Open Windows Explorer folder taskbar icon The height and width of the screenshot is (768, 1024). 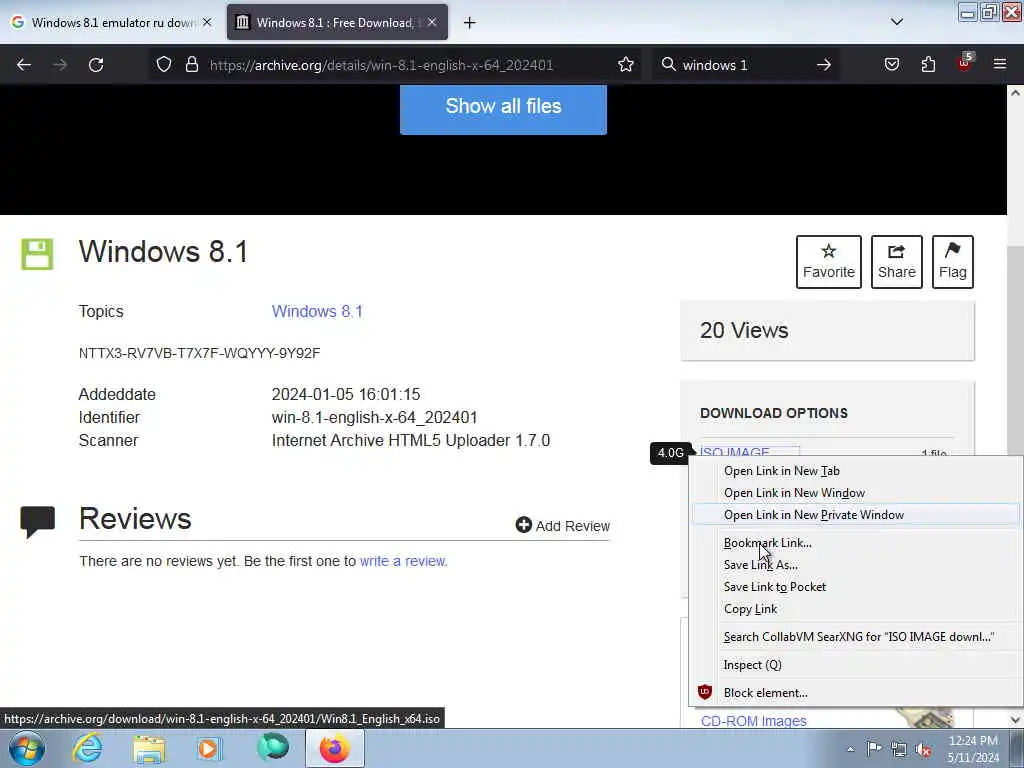[x=150, y=749]
